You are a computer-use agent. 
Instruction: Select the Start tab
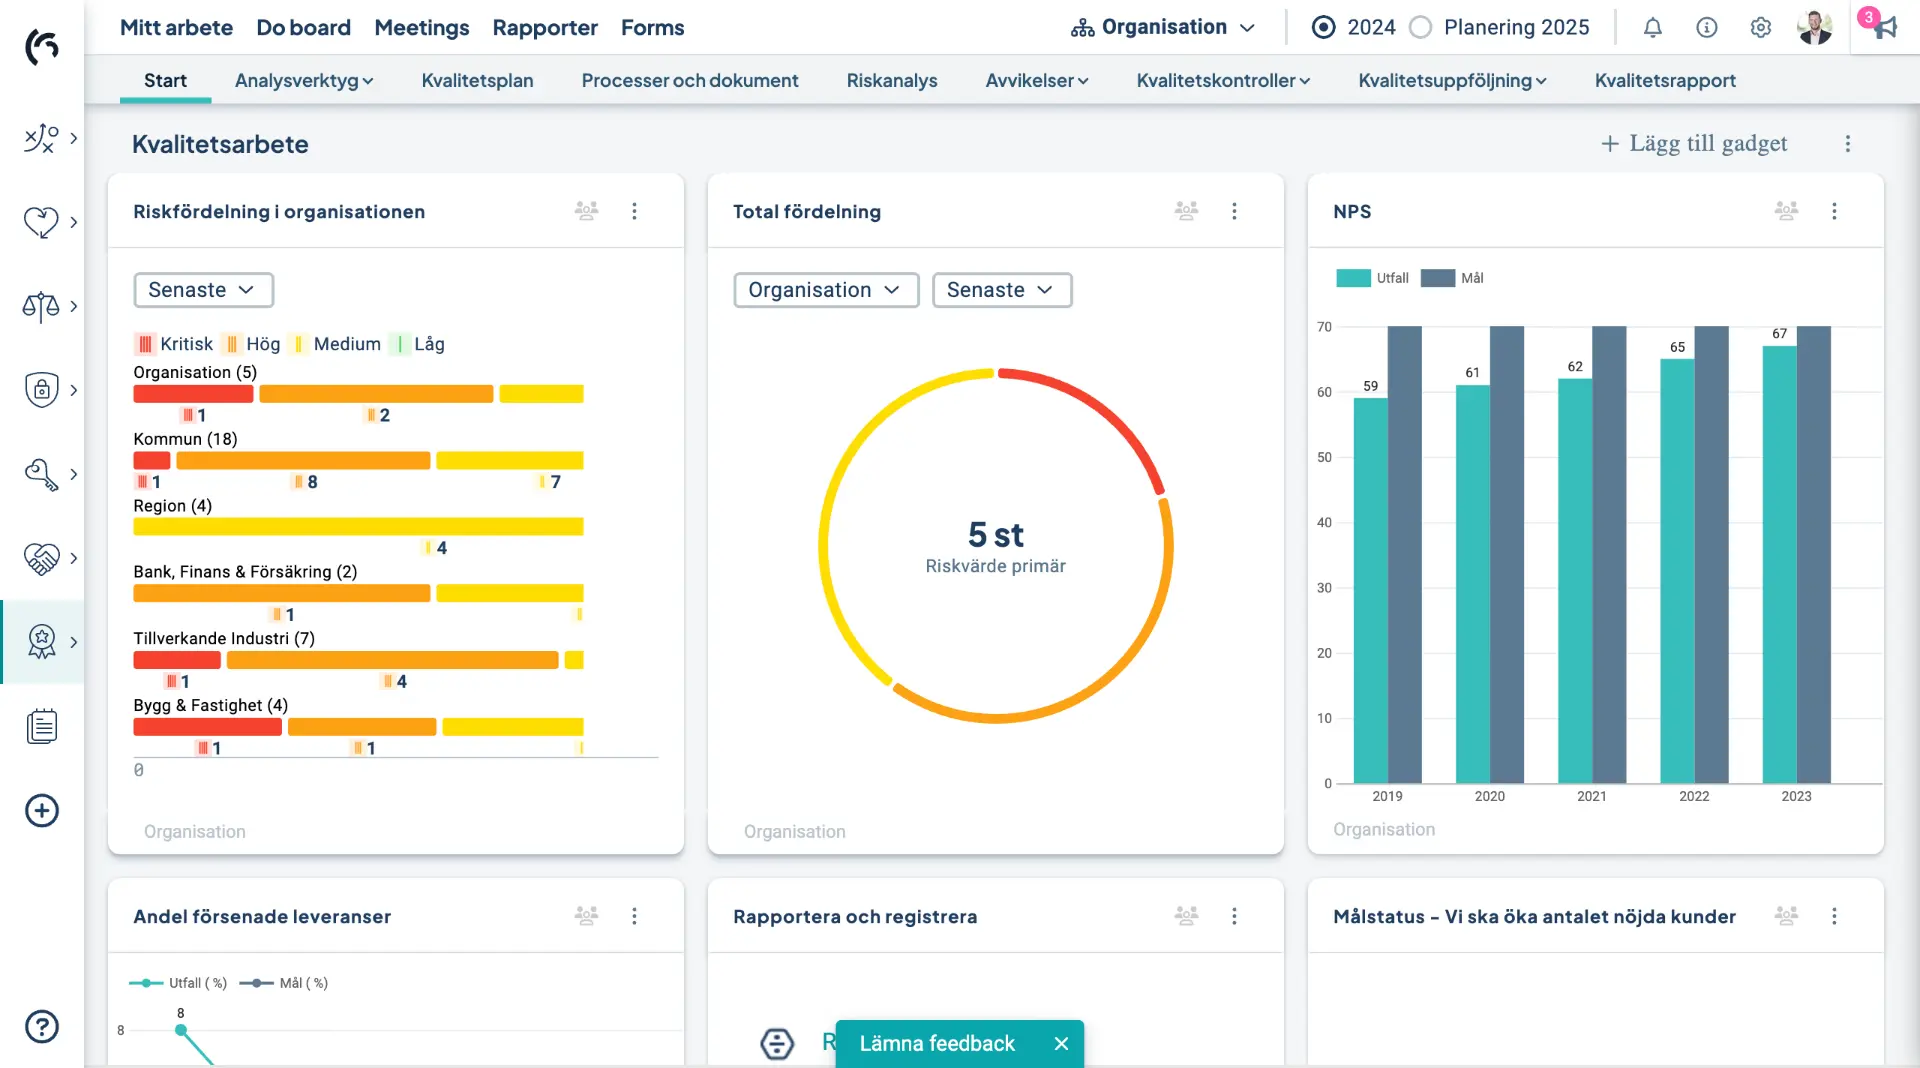[165, 81]
